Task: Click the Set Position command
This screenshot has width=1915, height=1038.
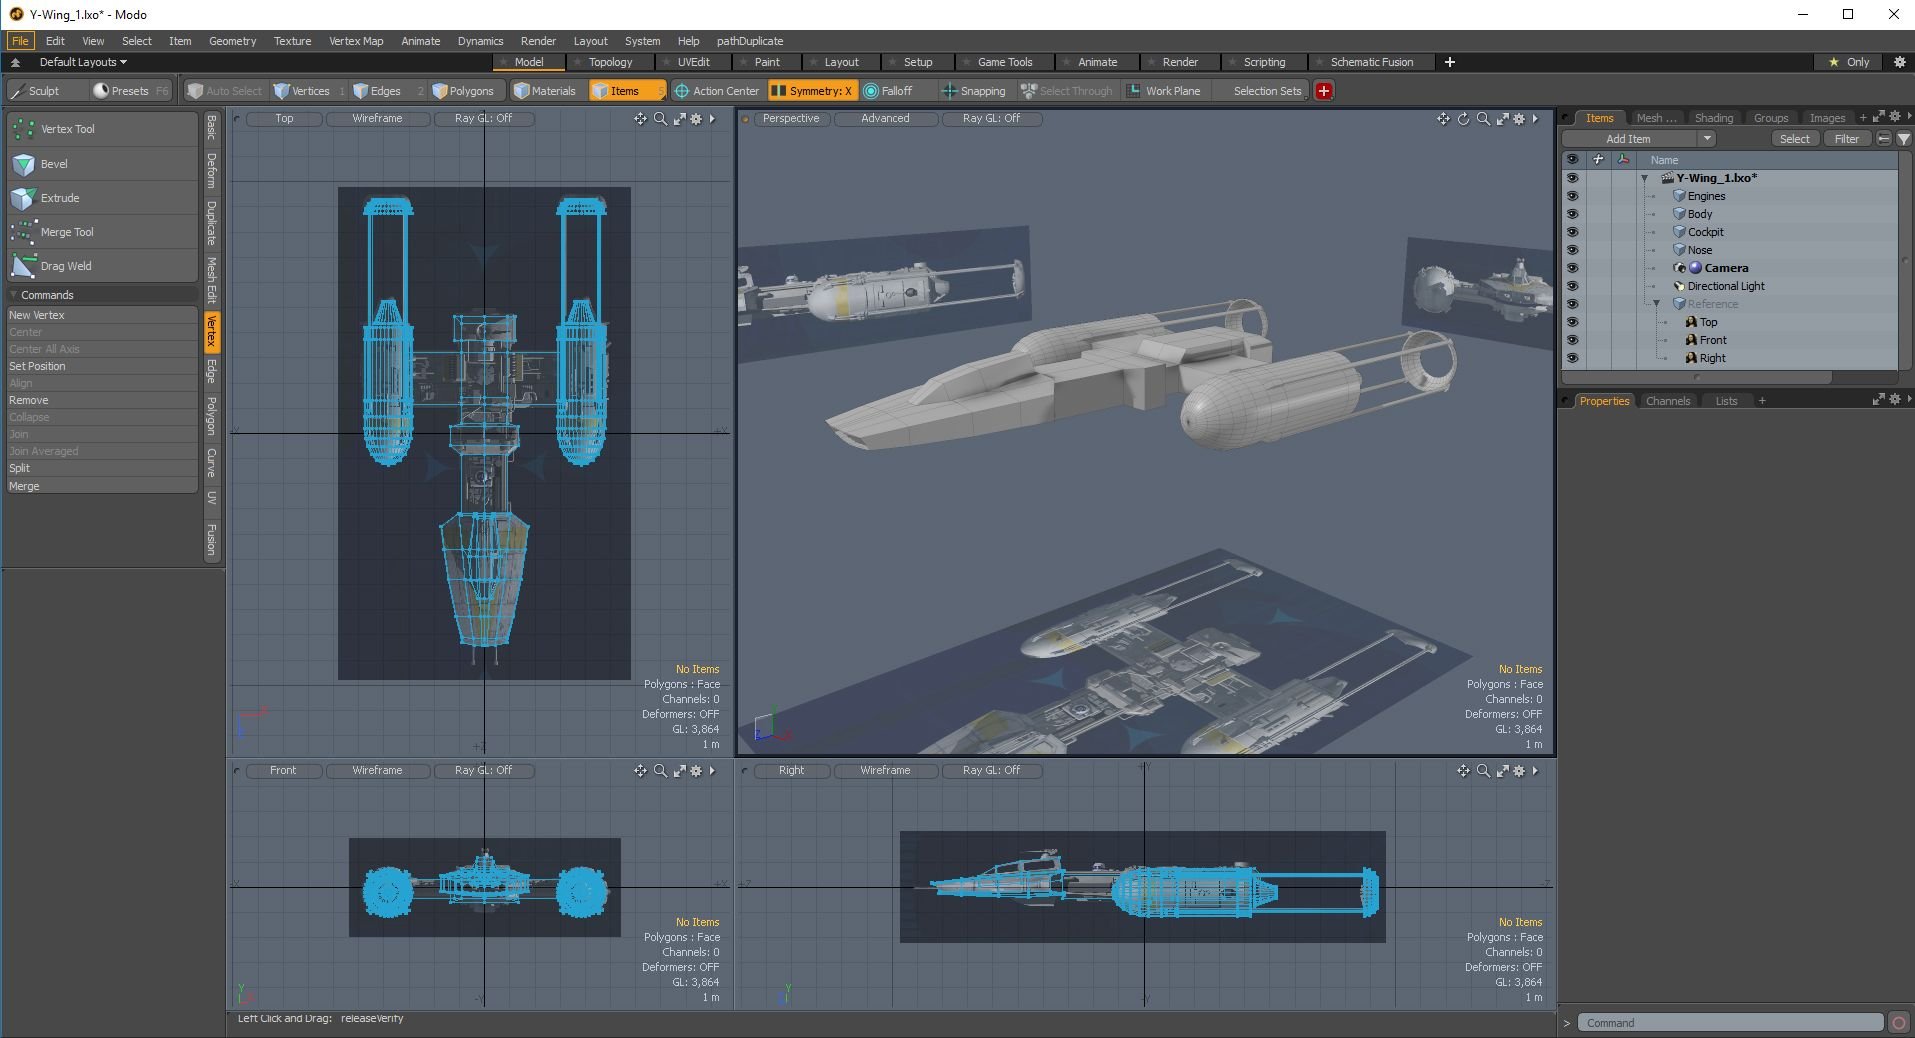Action: pyautogui.click(x=101, y=366)
